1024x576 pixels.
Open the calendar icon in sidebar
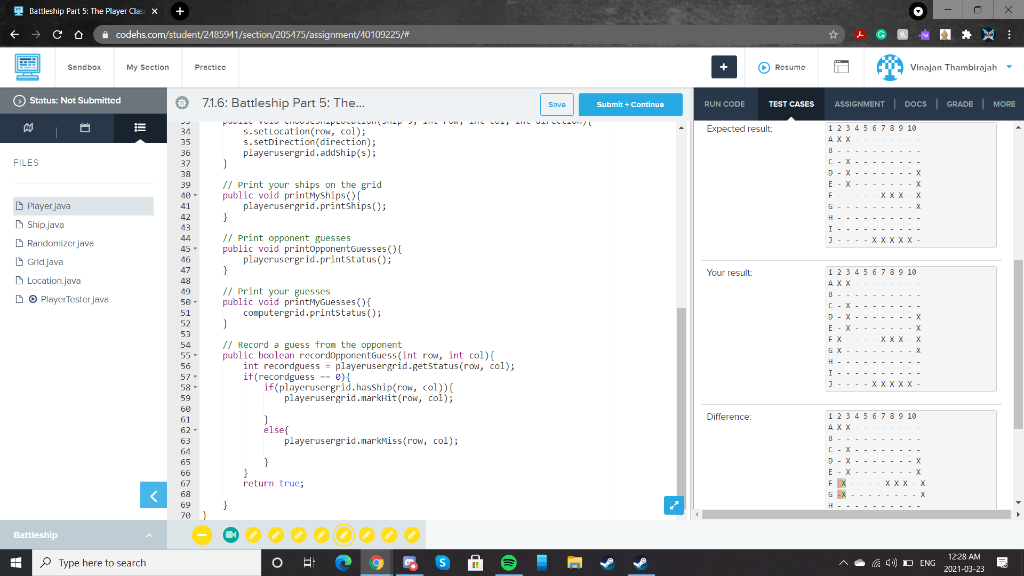(85, 127)
